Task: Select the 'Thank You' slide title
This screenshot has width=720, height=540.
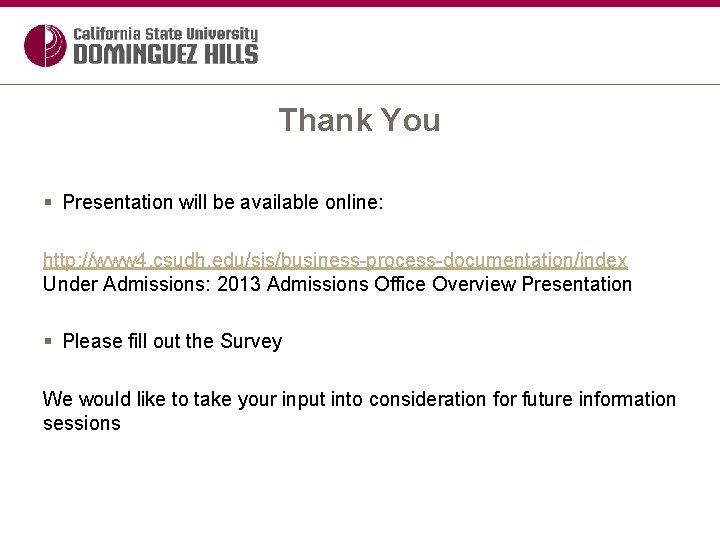Action: click(359, 120)
